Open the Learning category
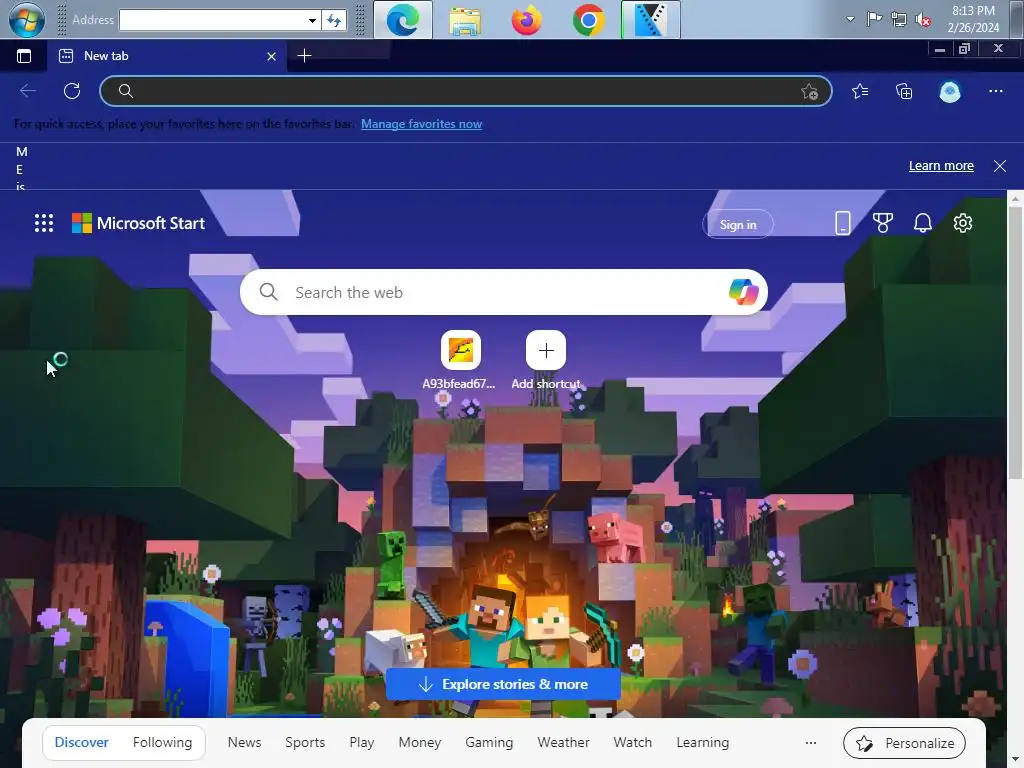The width and height of the screenshot is (1024, 768). coord(703,743)
